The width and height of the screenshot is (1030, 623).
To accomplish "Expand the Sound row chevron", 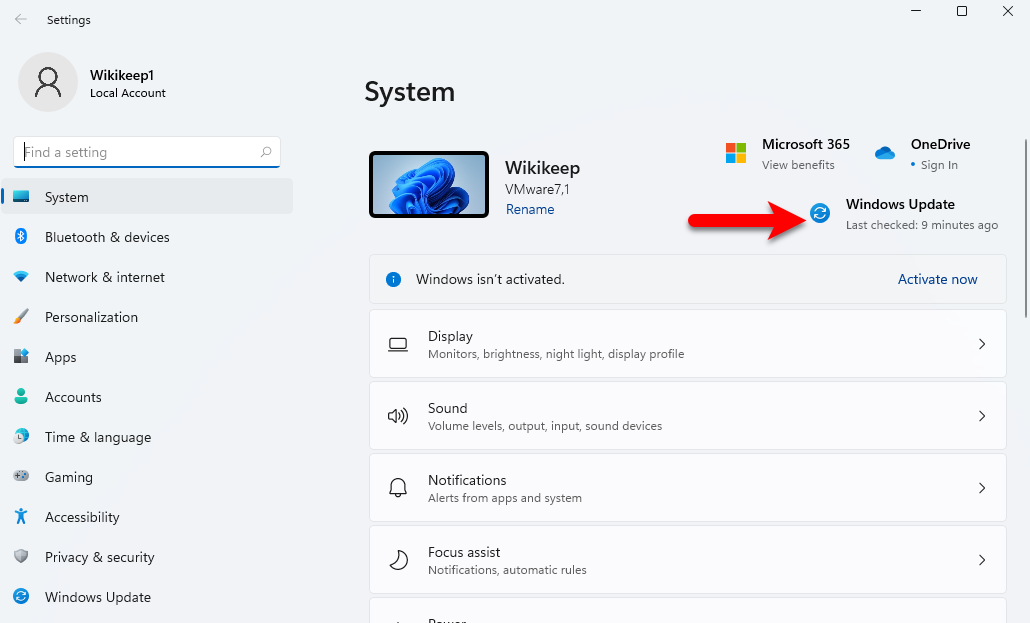I will click(982, 416).
